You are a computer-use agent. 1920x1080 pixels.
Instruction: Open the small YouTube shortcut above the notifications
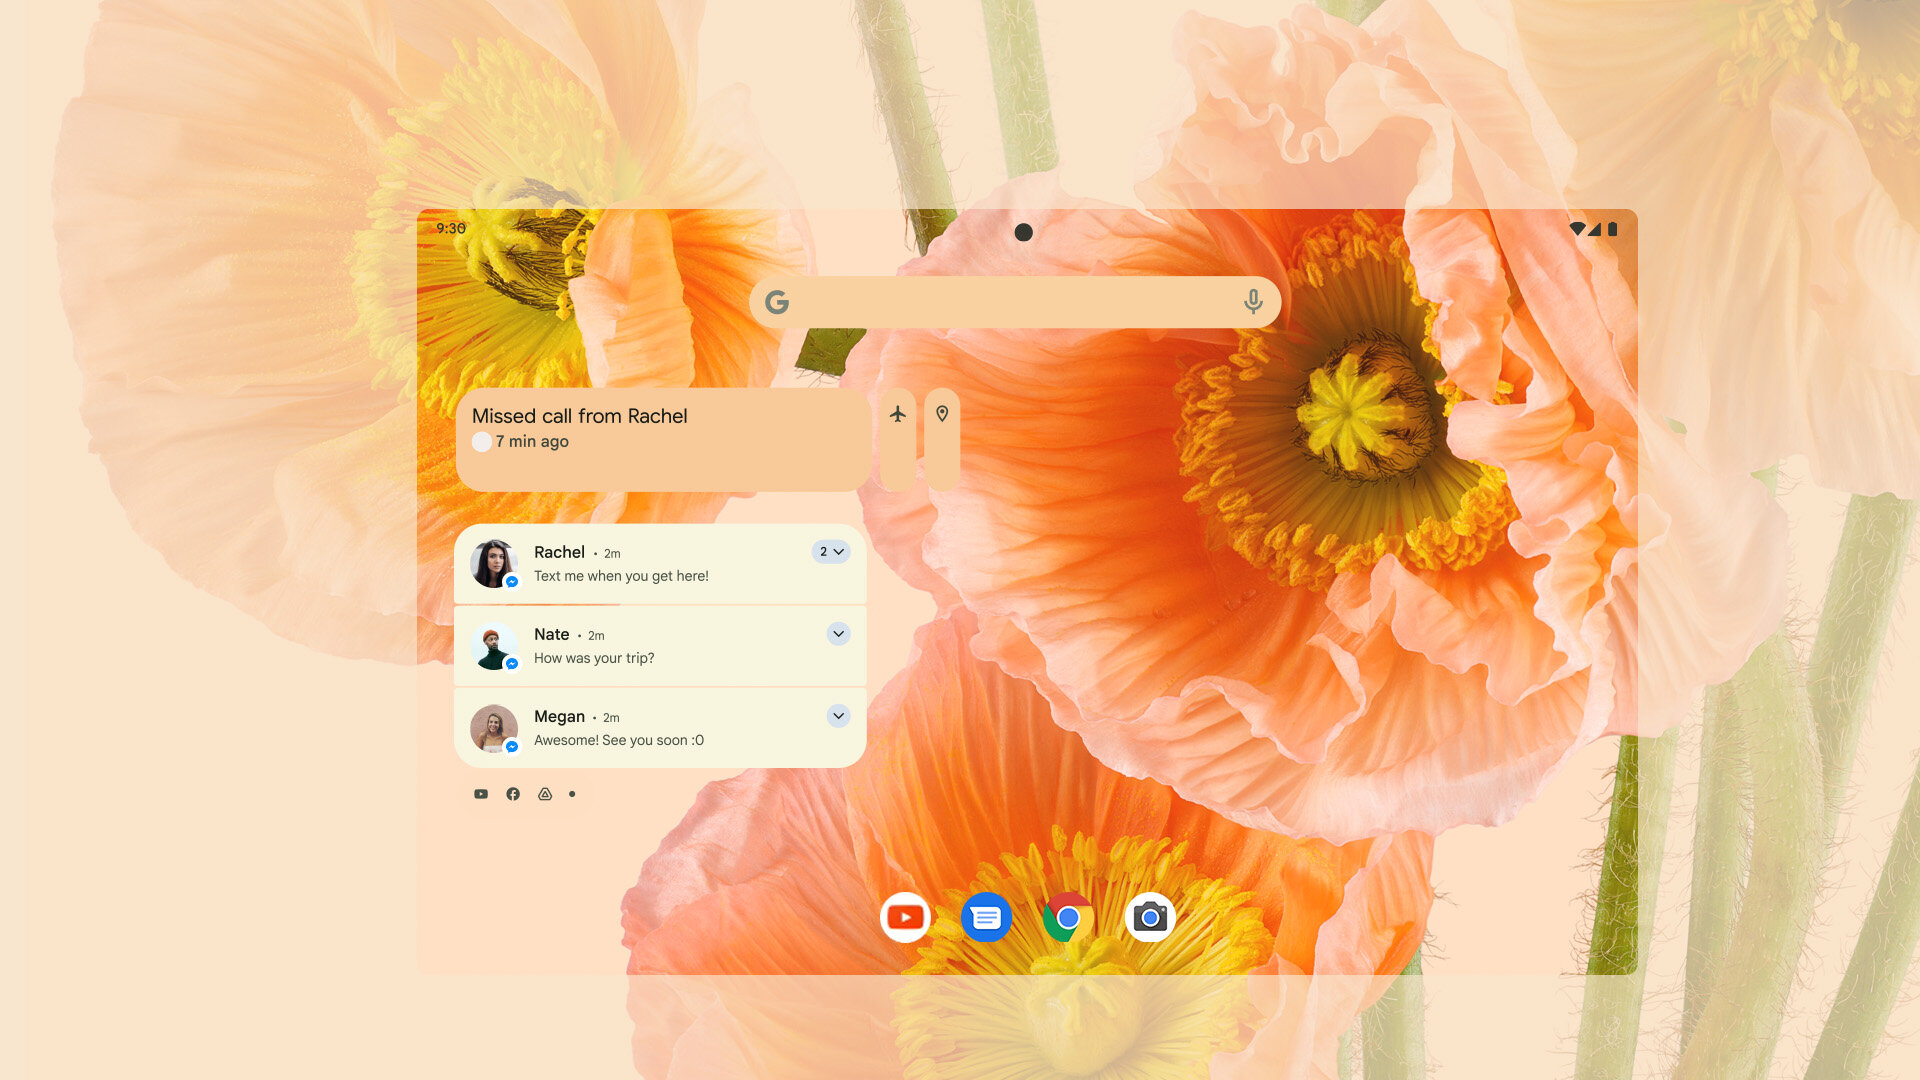481,793
